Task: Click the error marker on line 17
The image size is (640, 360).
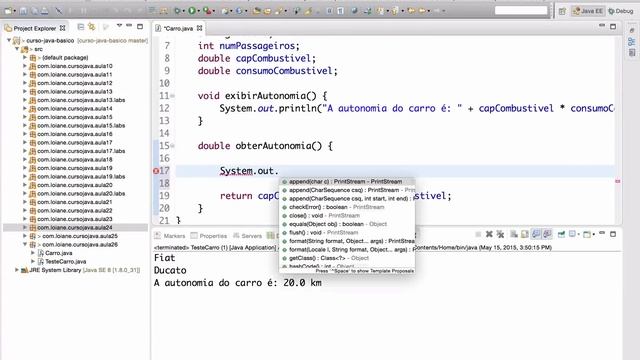Action: coord(156,171)
